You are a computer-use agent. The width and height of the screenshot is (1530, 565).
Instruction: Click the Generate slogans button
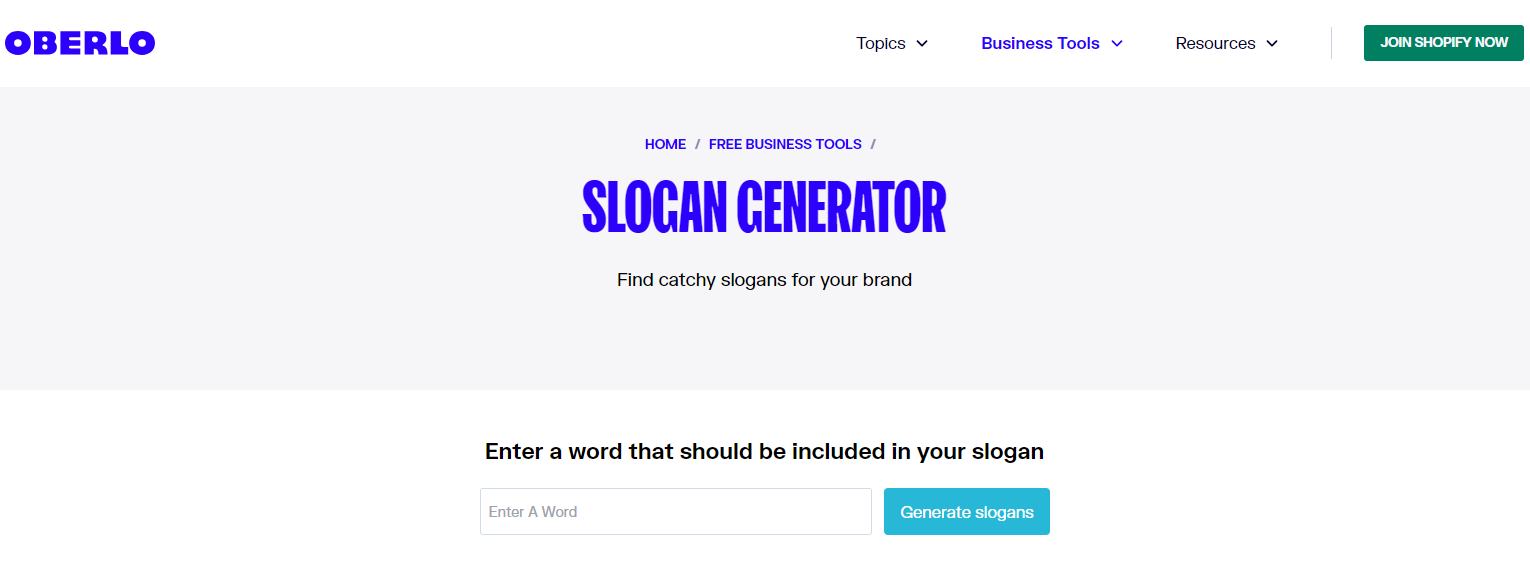967,512
